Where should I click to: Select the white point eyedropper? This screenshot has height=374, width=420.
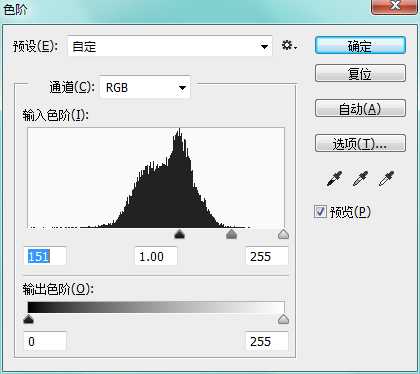[x=386, y=179]
